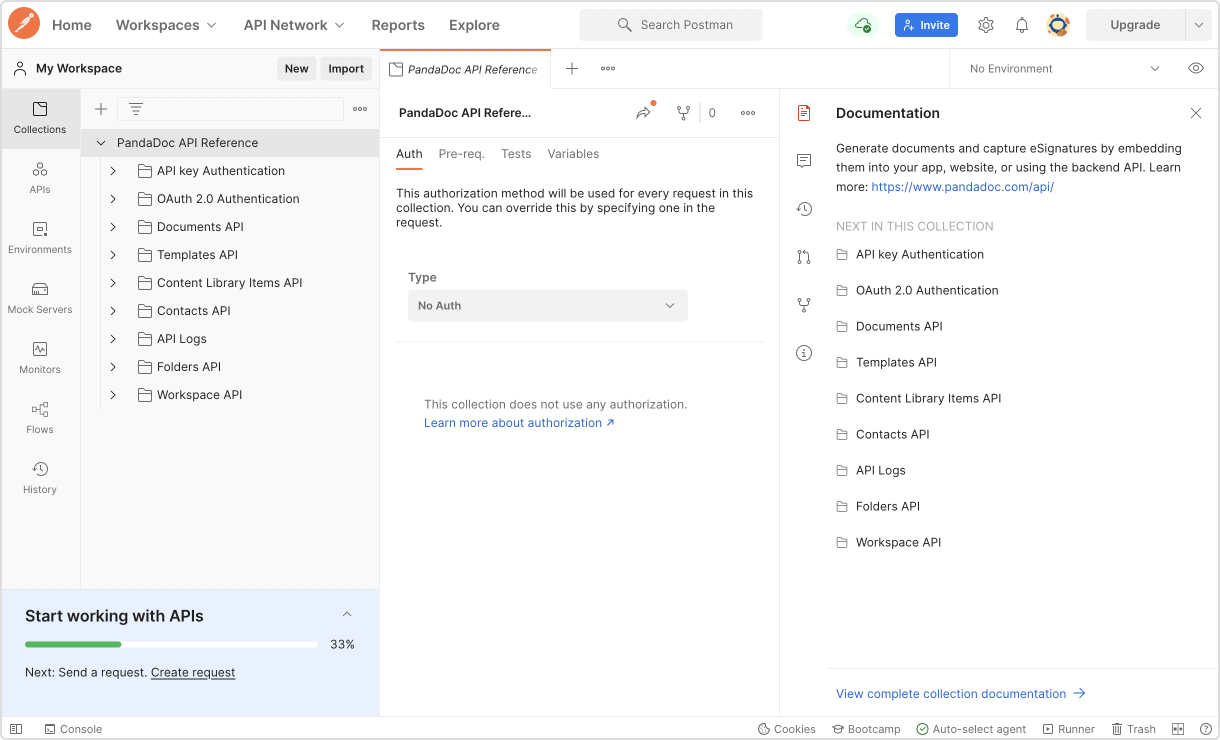1220x740 pixels.
Task: Open the Changelog history icon in right sidebar
Action: (804, 209)
